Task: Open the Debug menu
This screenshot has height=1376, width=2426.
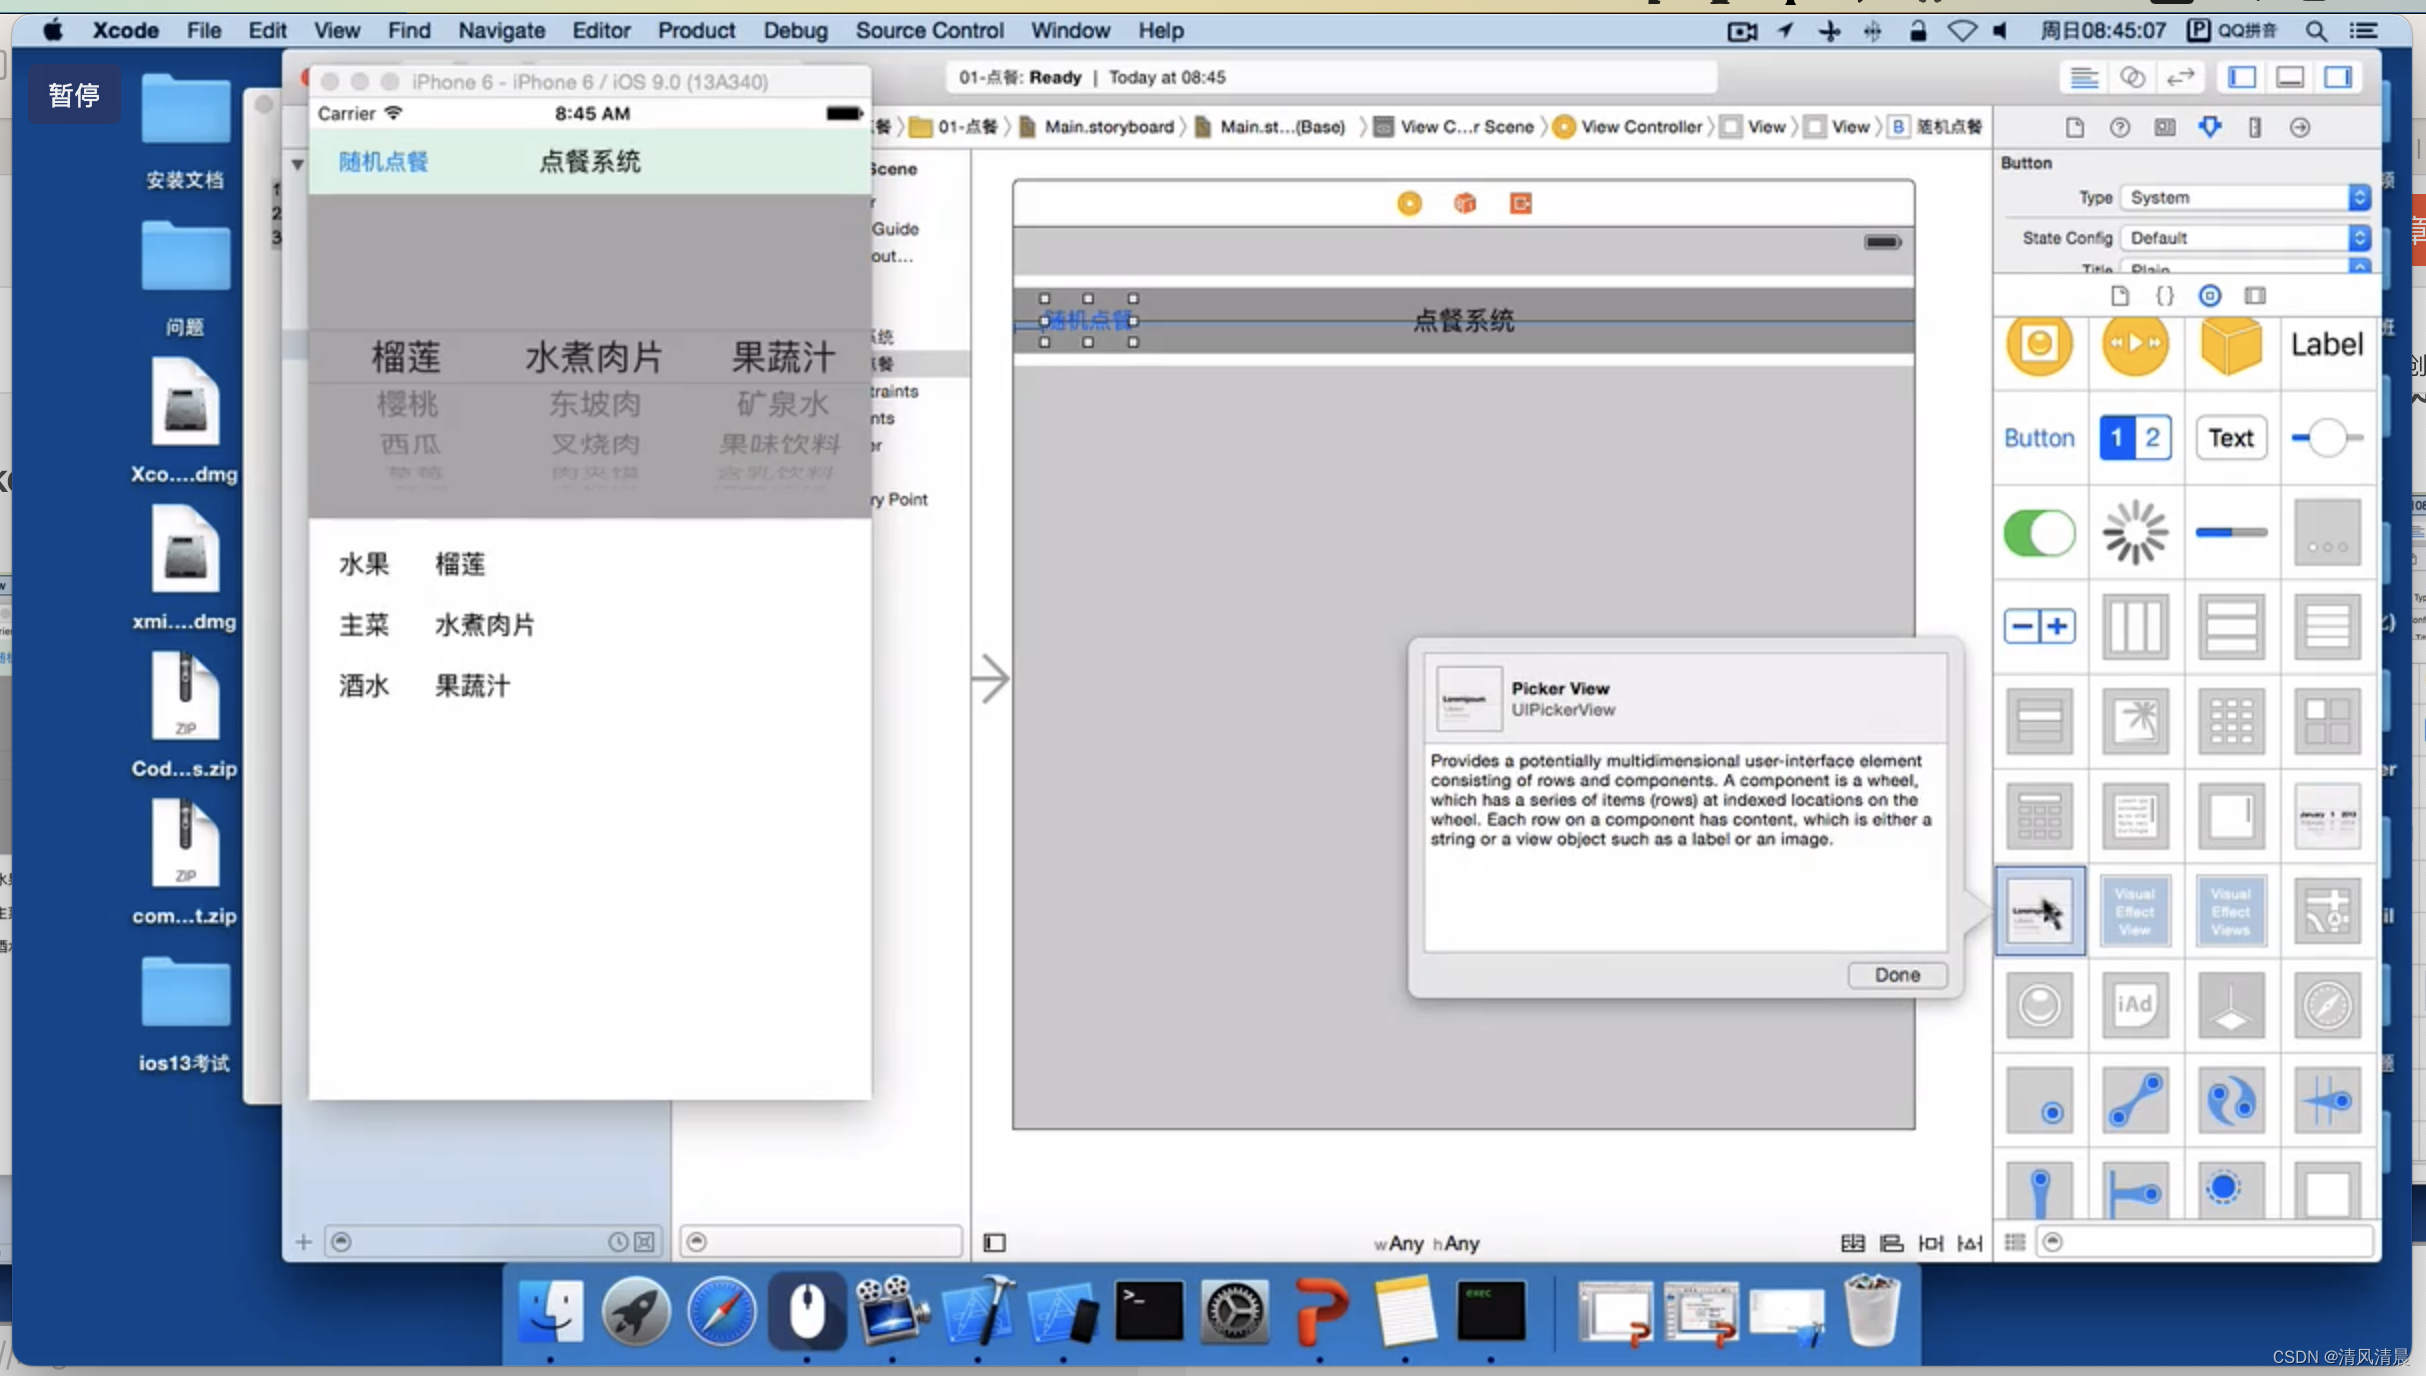Action: [795, 30]
